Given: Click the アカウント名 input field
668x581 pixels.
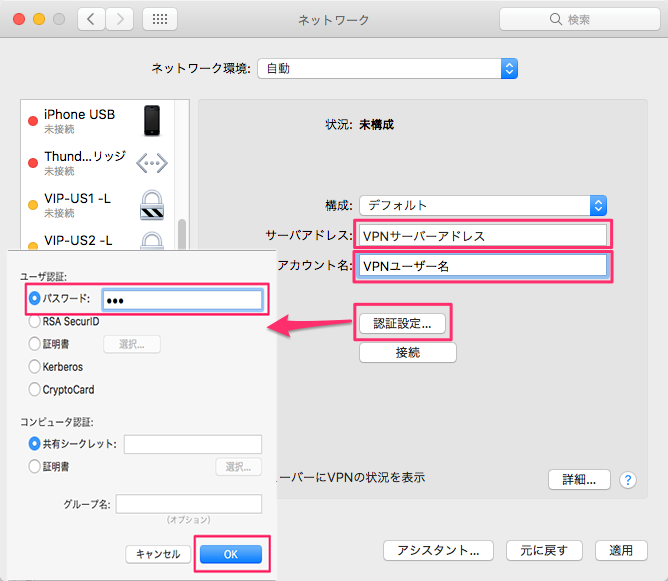Looking at the screenshot, I should [x=483, y=266].
